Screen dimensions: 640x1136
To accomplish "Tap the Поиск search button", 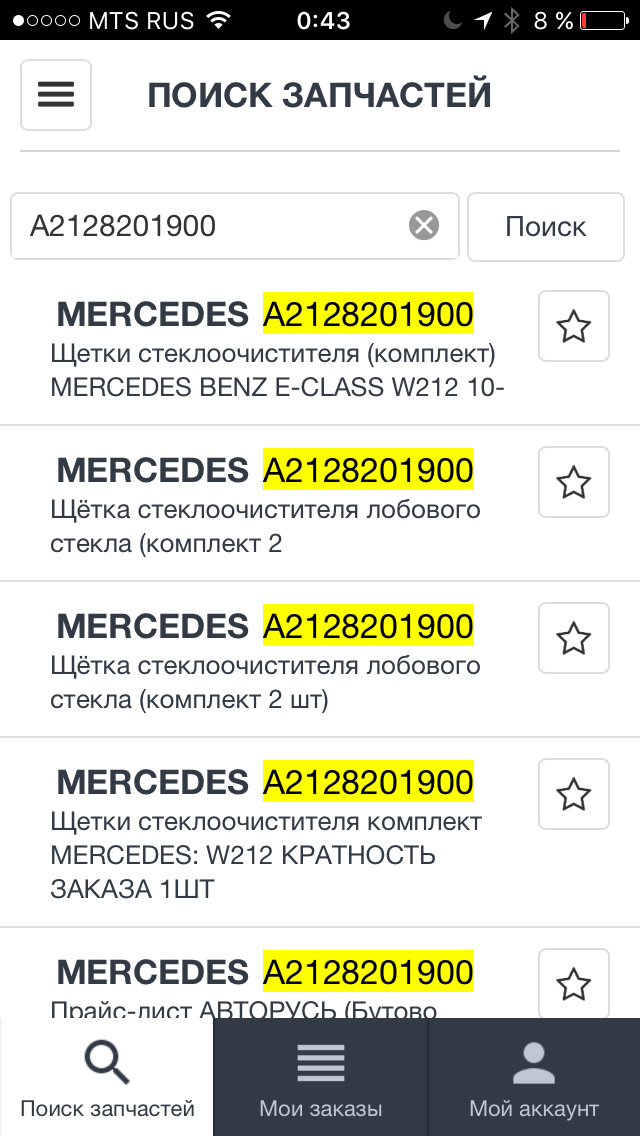I will pos(545,226).
